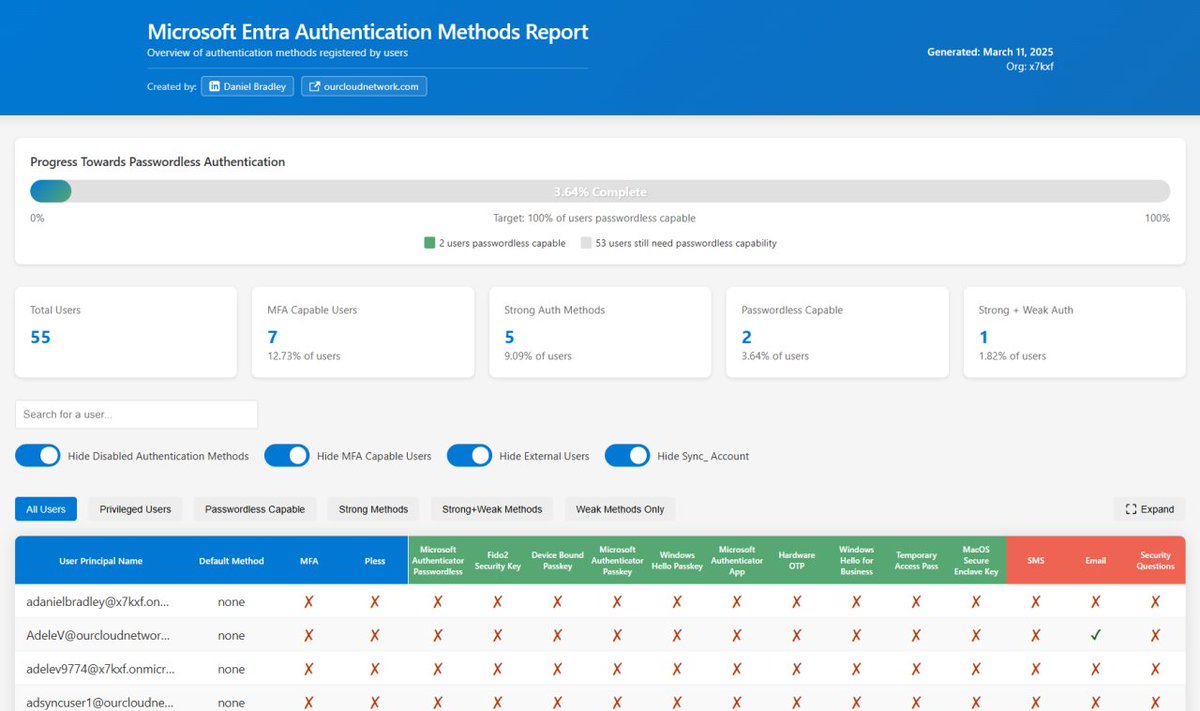Switch to Passwordless Capable tab

click(x=255, y=509)
